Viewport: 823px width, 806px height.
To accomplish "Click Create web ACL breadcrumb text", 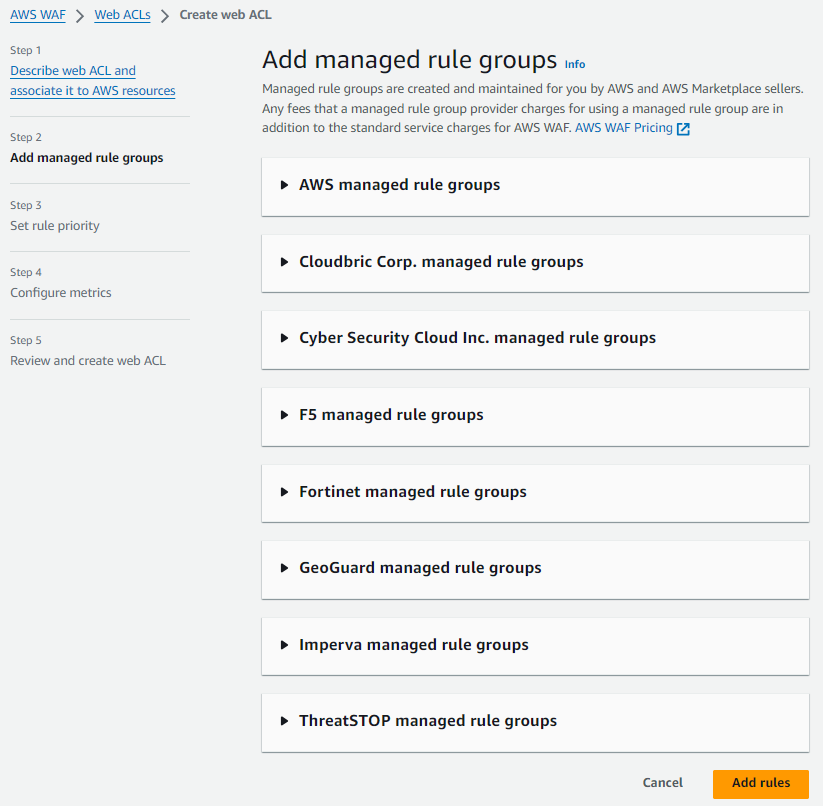I will click(x=225, y=15).
